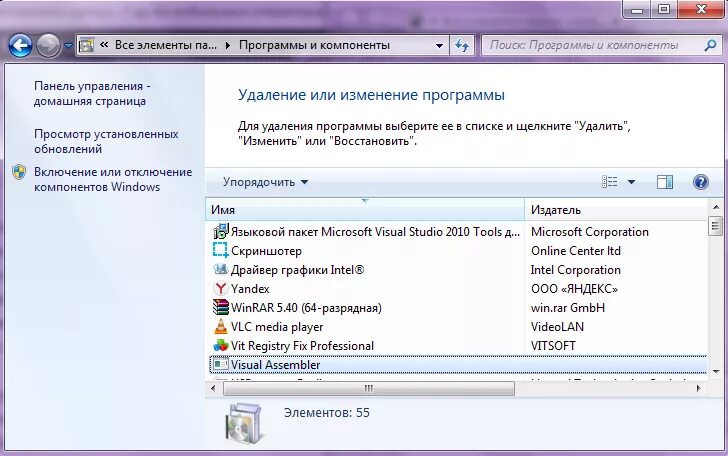Change view with the list view icon
Viewport: 728px width, 456px height.
pos(610,182)
